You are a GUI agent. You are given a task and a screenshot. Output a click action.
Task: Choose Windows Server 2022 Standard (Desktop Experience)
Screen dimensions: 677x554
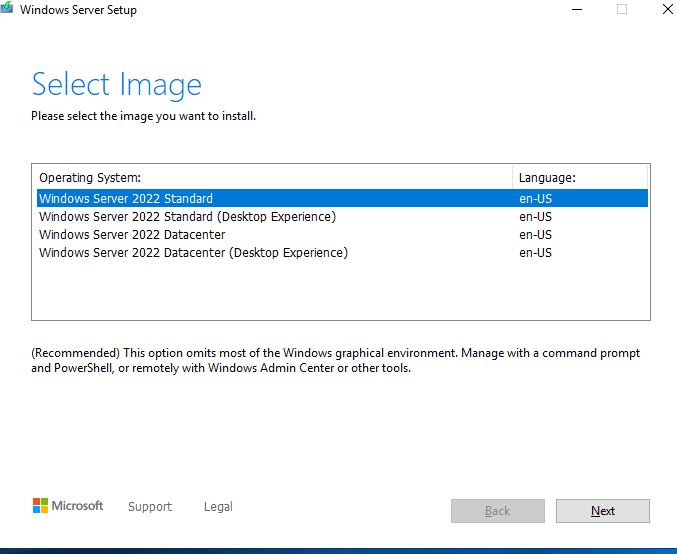[187, 217]
